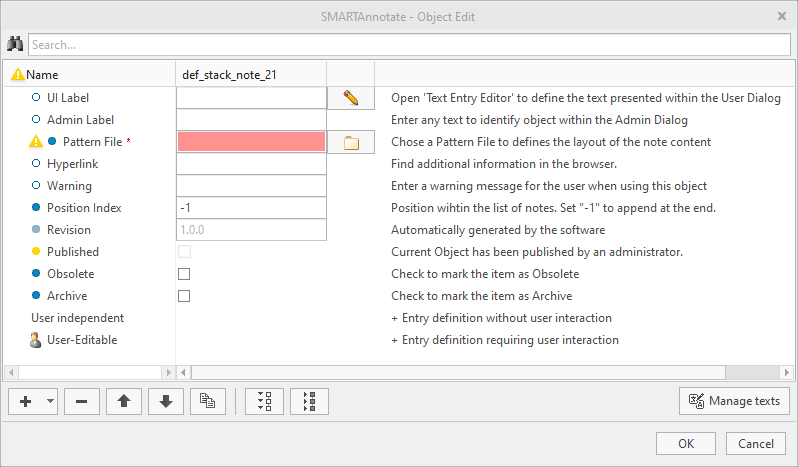Image resolution: width=798 pixels, height=467 pixels.
Task: Click the expand all tree icon
Action: (264, 401)
